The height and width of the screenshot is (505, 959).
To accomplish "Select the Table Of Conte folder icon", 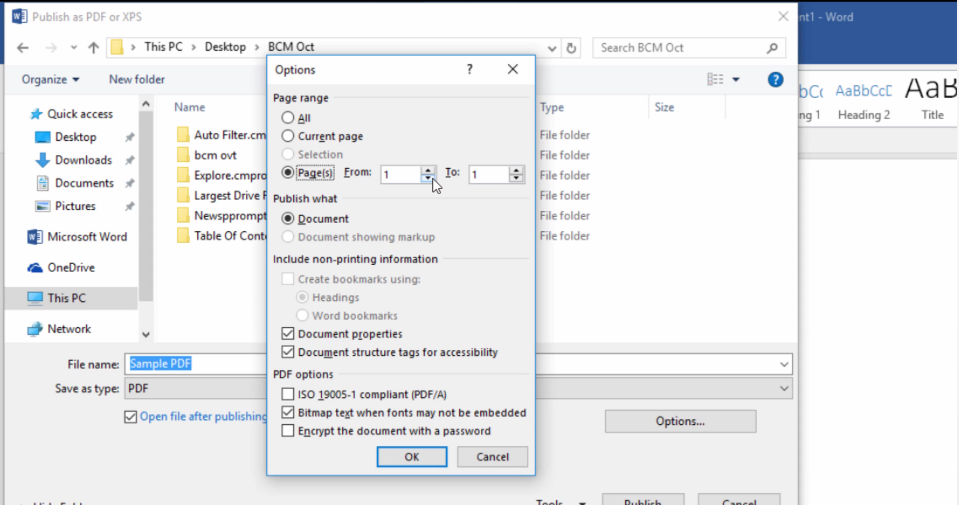I will [x=183, y=235].
